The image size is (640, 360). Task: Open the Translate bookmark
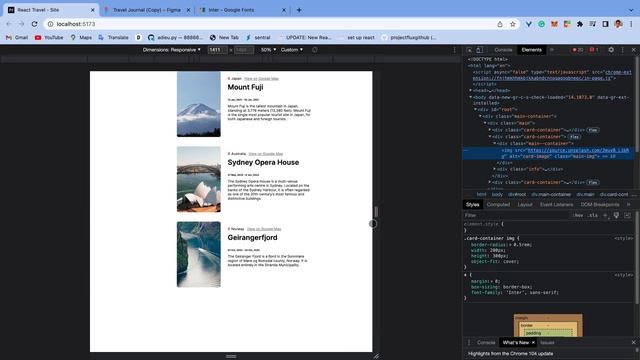pyautogui.click(x=113, y=38)
